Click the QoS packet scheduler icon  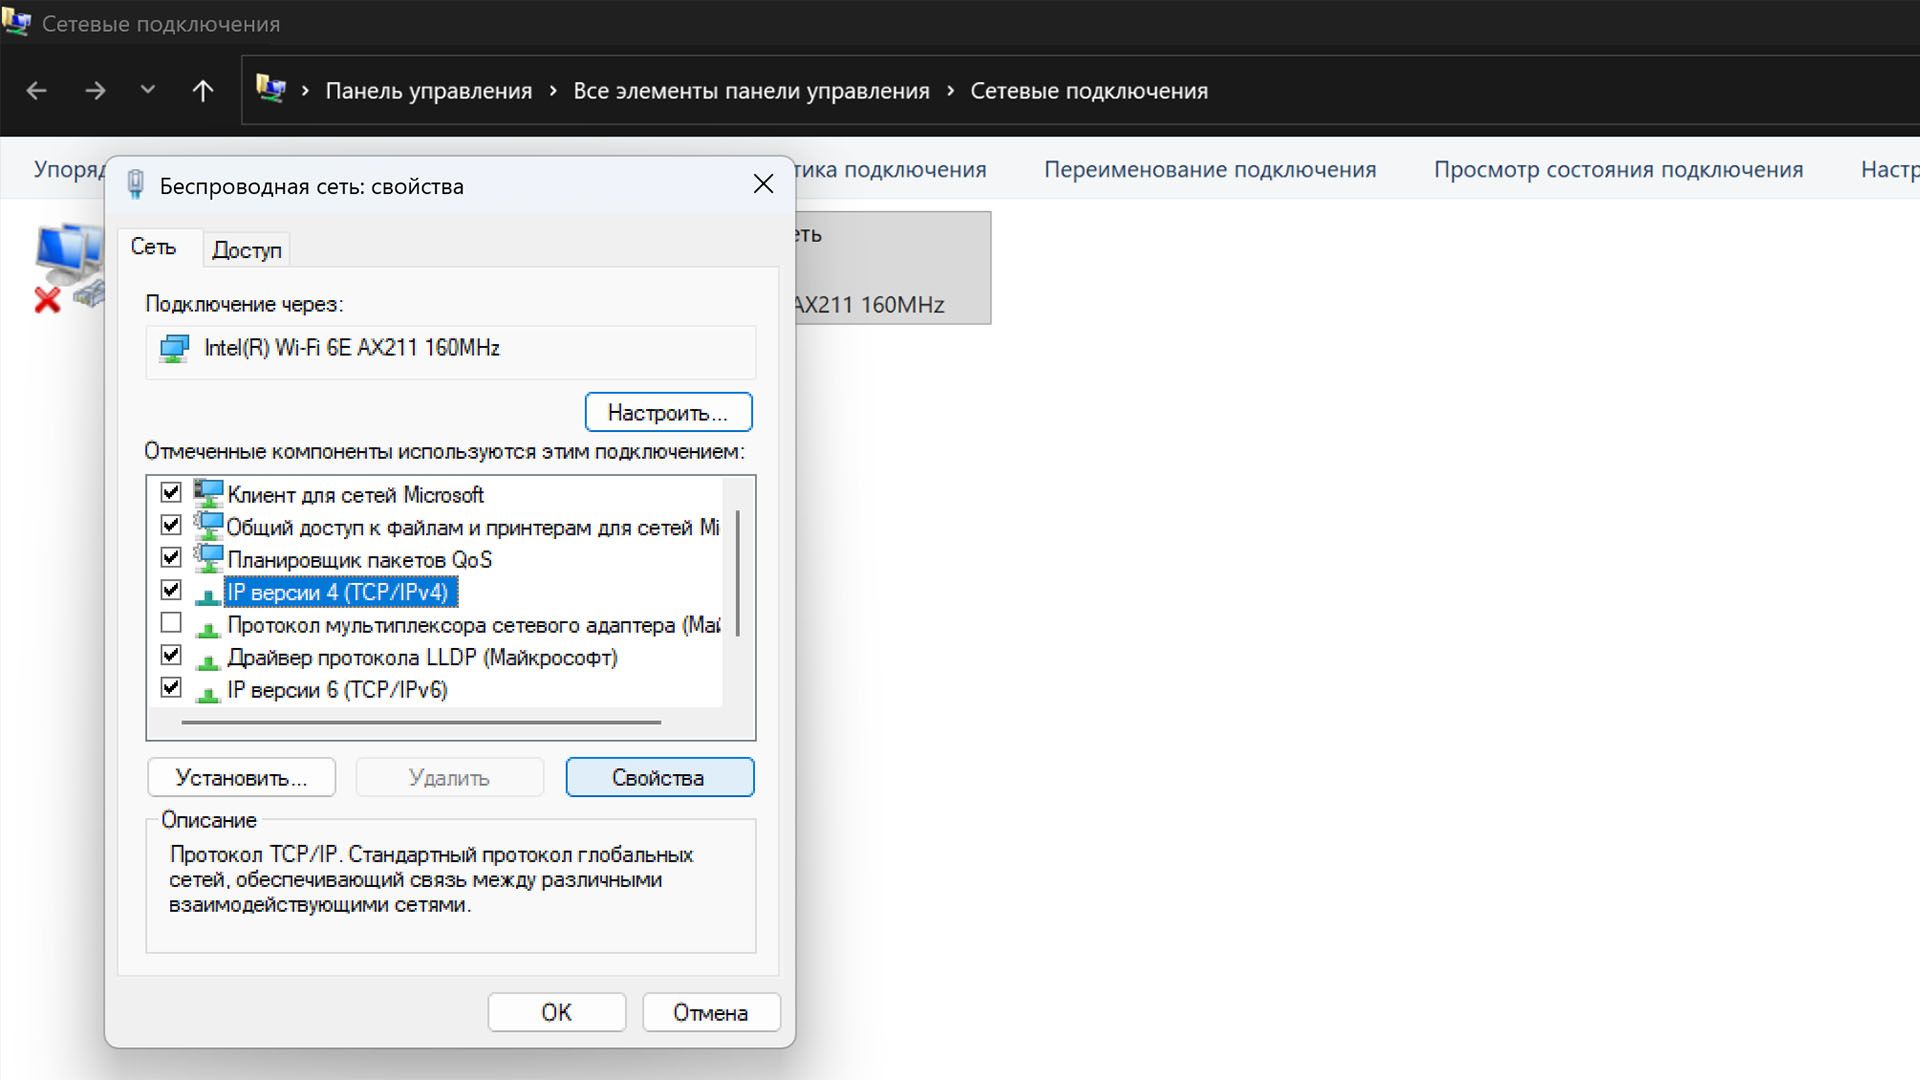[x=208, y=559]
